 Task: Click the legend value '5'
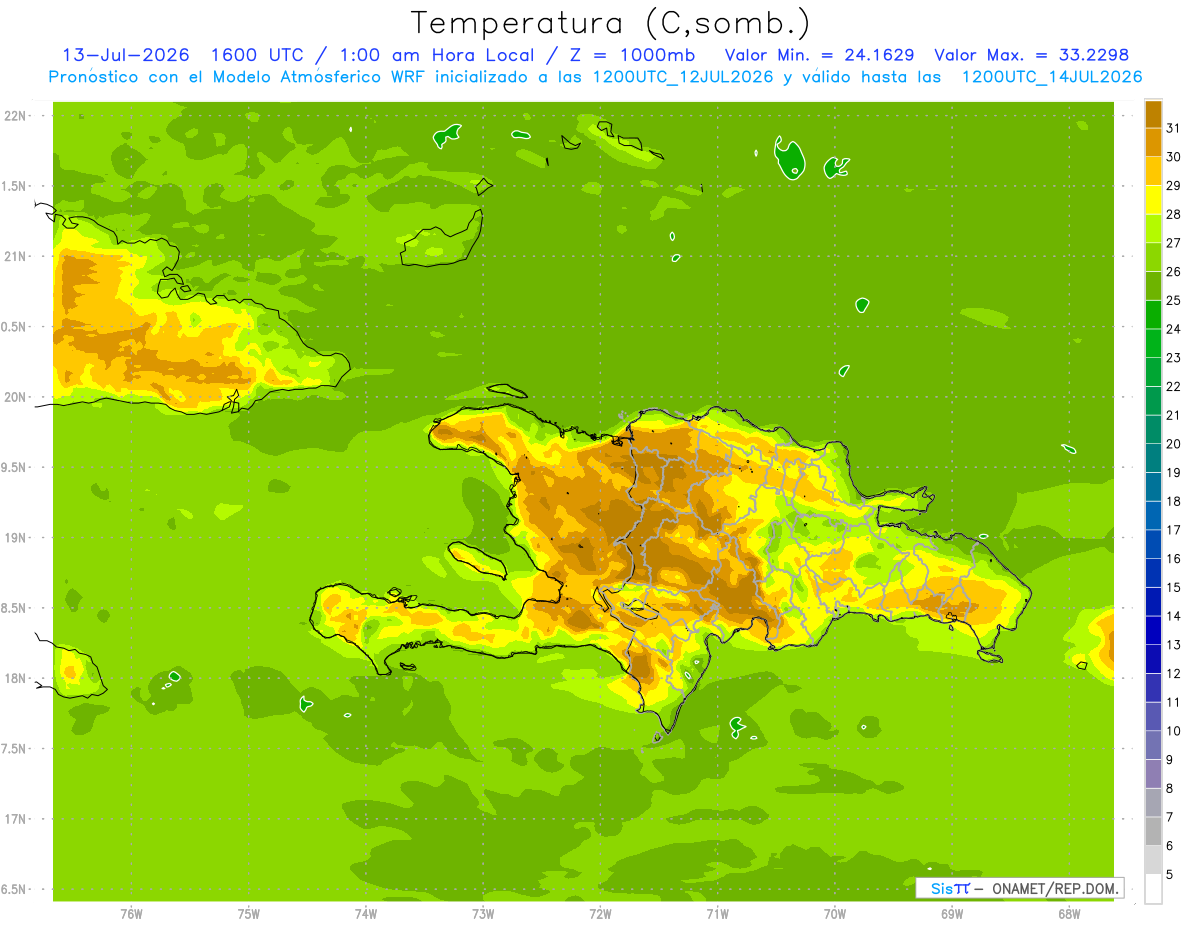pos(1170,875)
